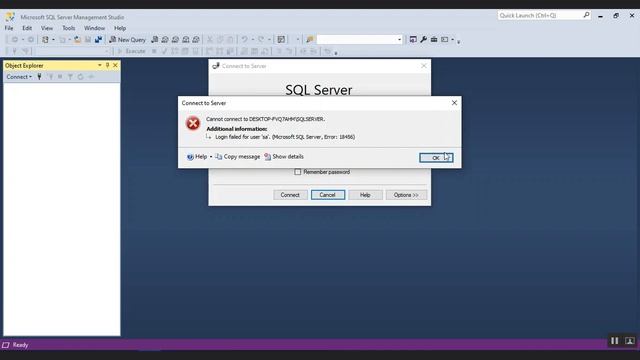Open the File menu

(9, 28)
